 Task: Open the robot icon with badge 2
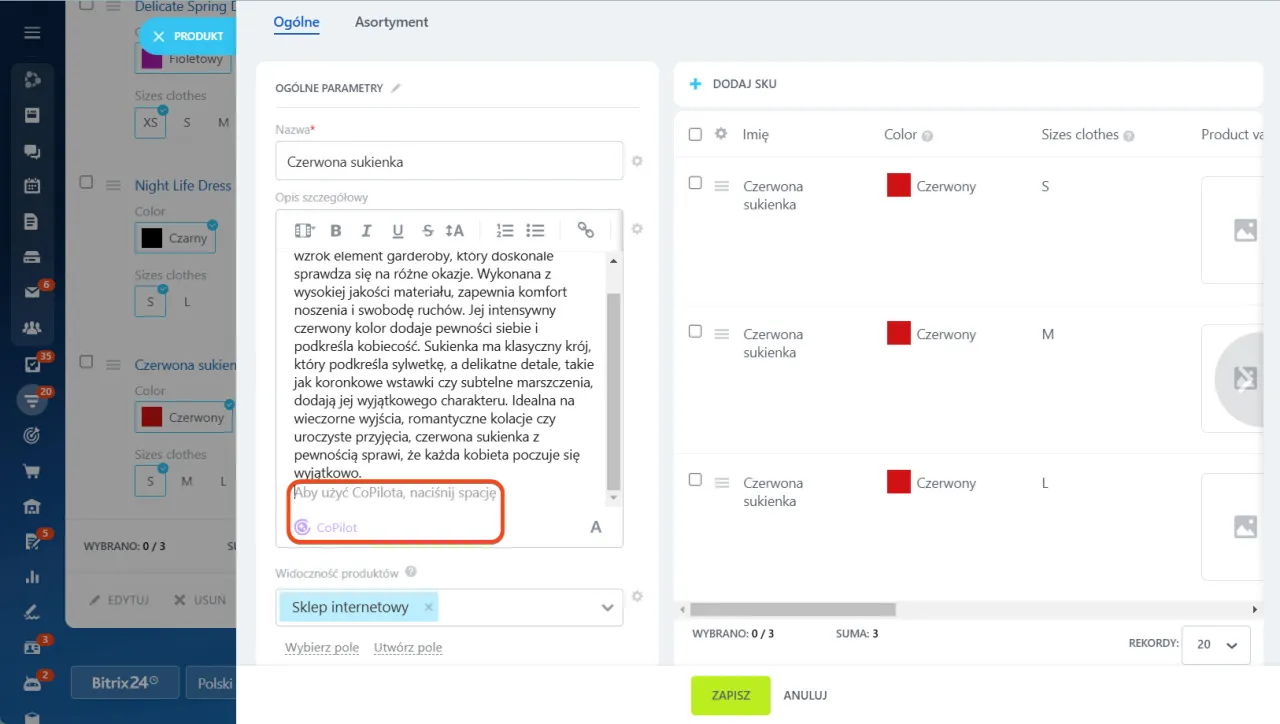pyautogui.click(x=32, y=683)
